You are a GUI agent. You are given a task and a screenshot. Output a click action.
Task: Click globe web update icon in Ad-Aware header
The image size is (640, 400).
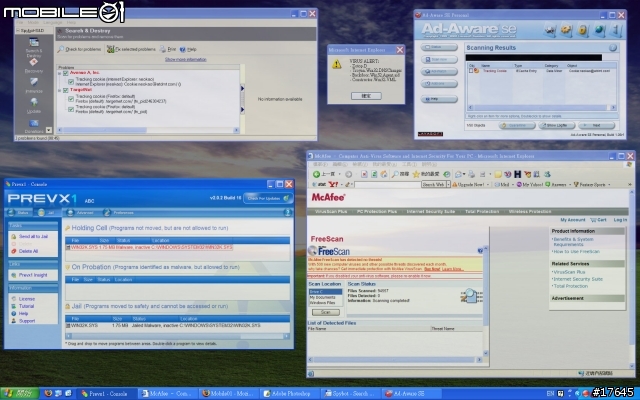coord(599,30)
